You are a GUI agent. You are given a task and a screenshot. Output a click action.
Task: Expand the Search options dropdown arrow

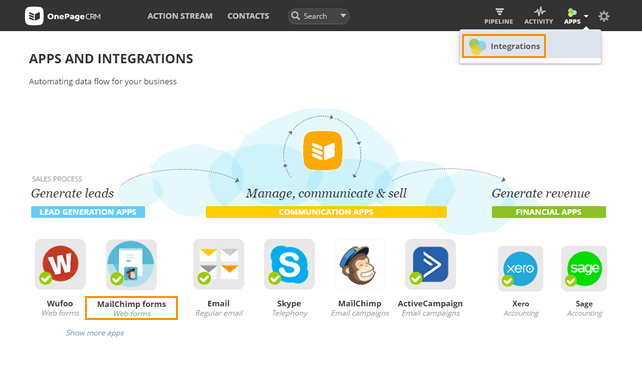pos(343,16)
